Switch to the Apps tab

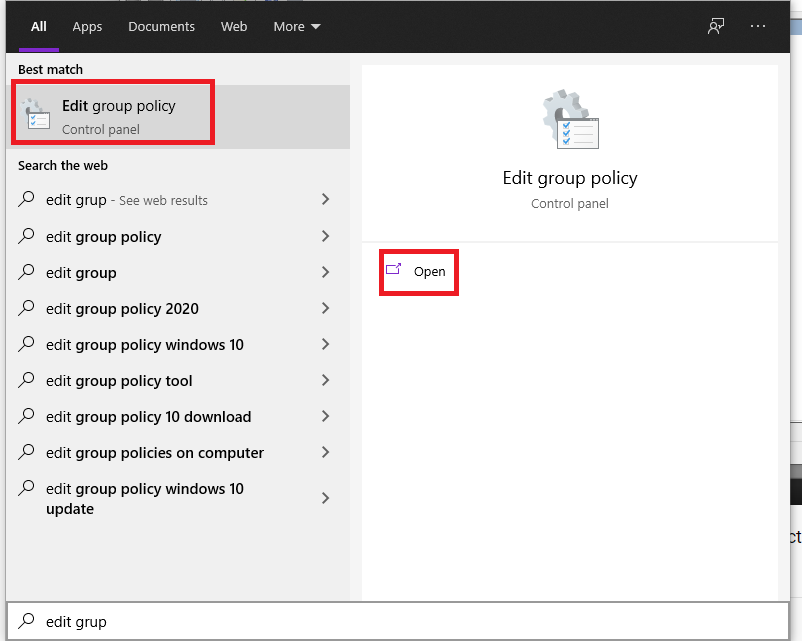click(87, 26)
